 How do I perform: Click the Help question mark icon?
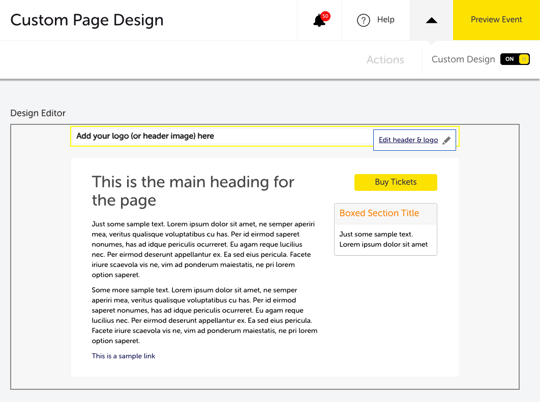(363, 20)
